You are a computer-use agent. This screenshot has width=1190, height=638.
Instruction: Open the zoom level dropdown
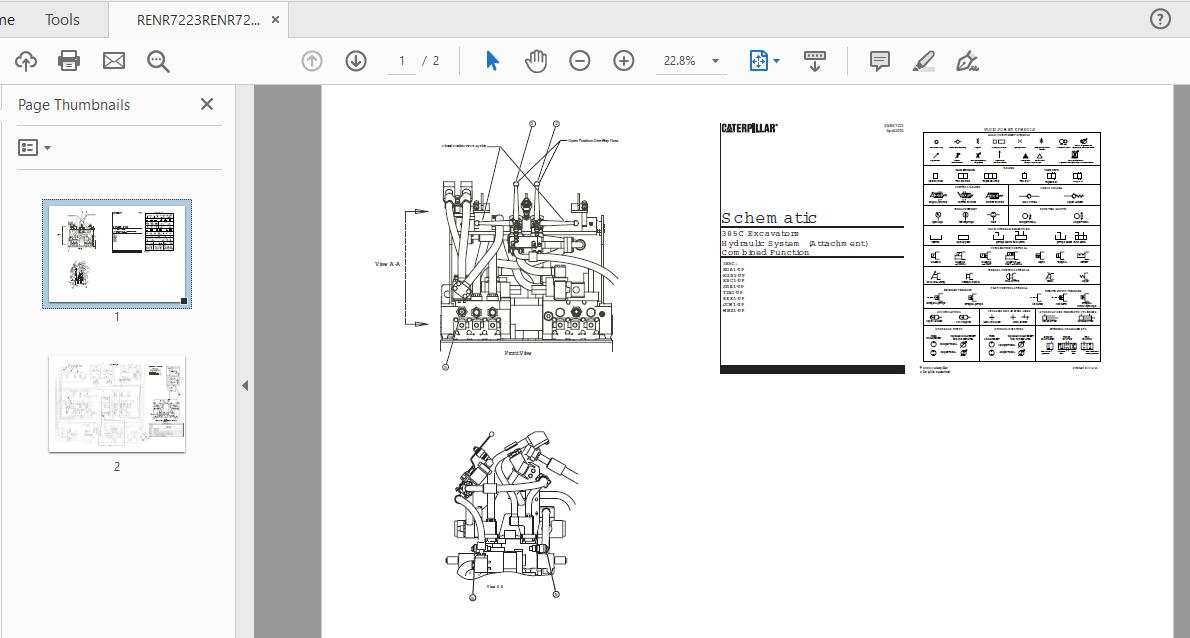click(x=715, y=61)
